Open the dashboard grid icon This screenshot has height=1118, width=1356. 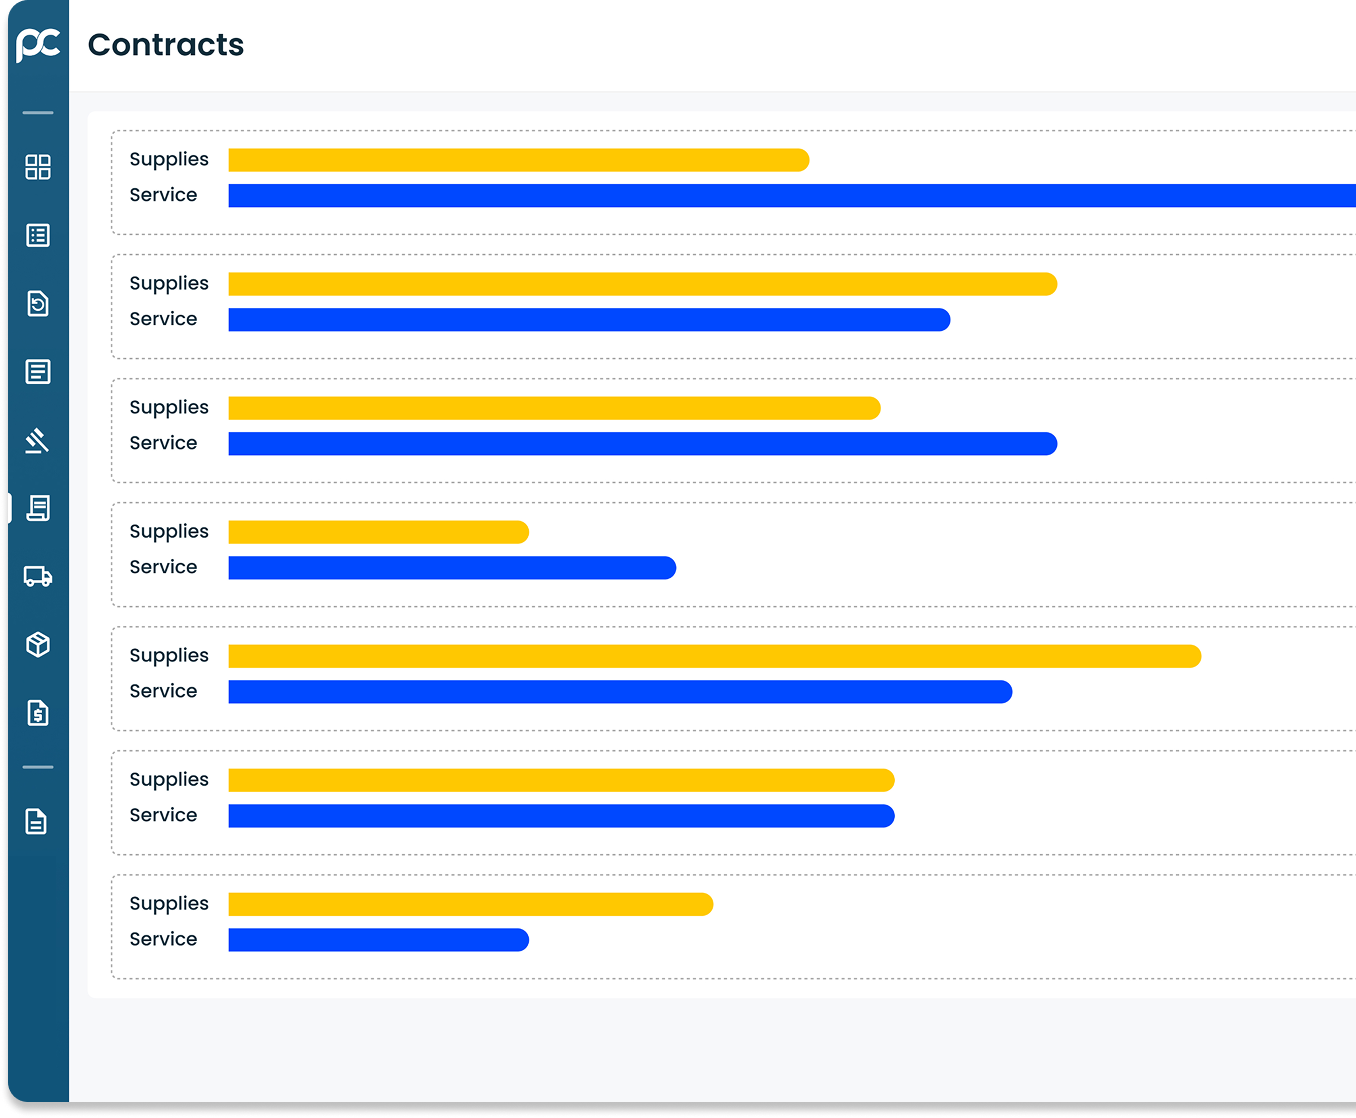click(38, 167)
